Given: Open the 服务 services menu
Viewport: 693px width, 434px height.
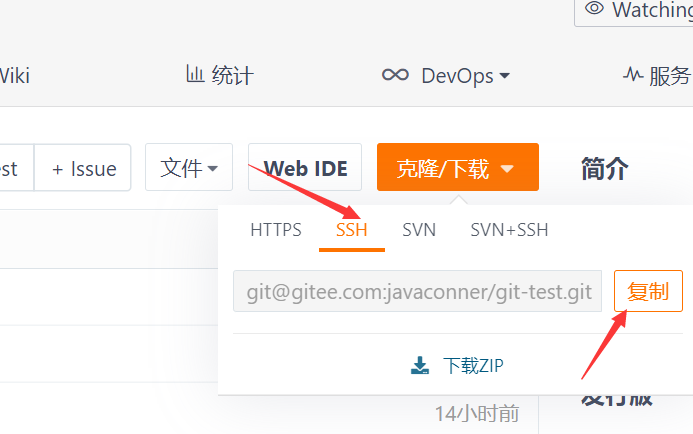Looking at the screenshot, I should 658,76.
